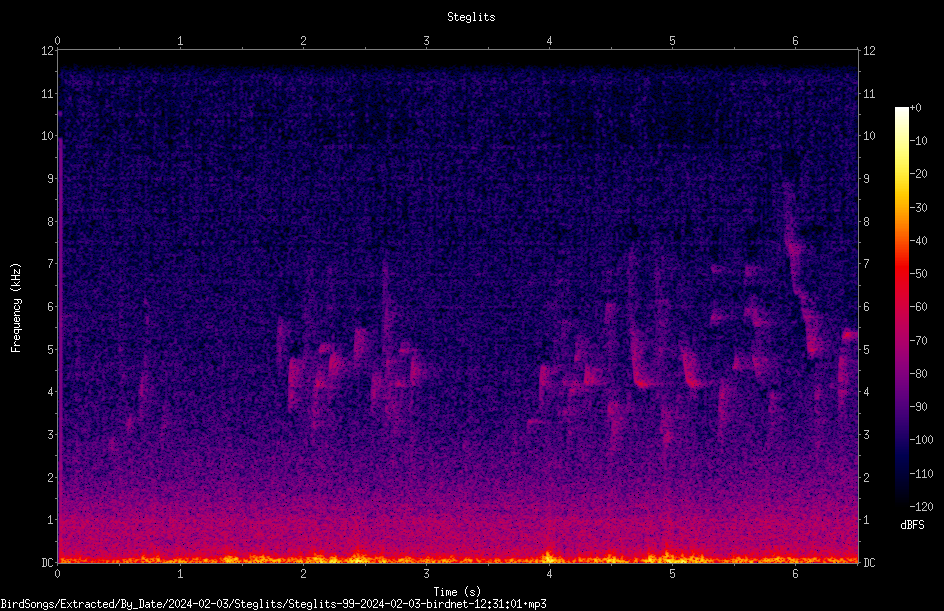
Task: Click the Steglits title above the spectrogram
Action: tap(471, 17)
